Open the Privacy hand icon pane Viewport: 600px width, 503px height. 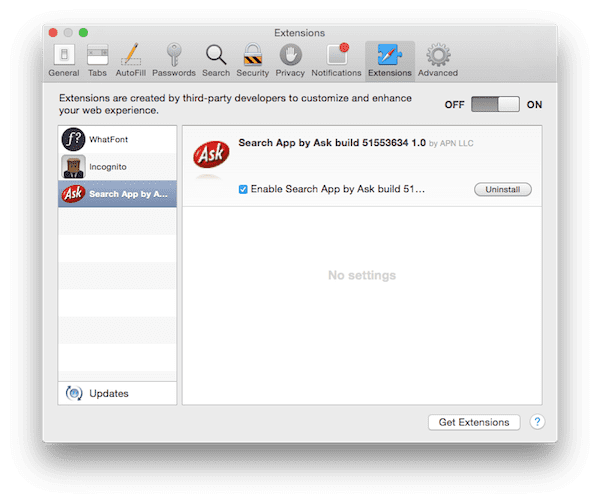(290, 59)
